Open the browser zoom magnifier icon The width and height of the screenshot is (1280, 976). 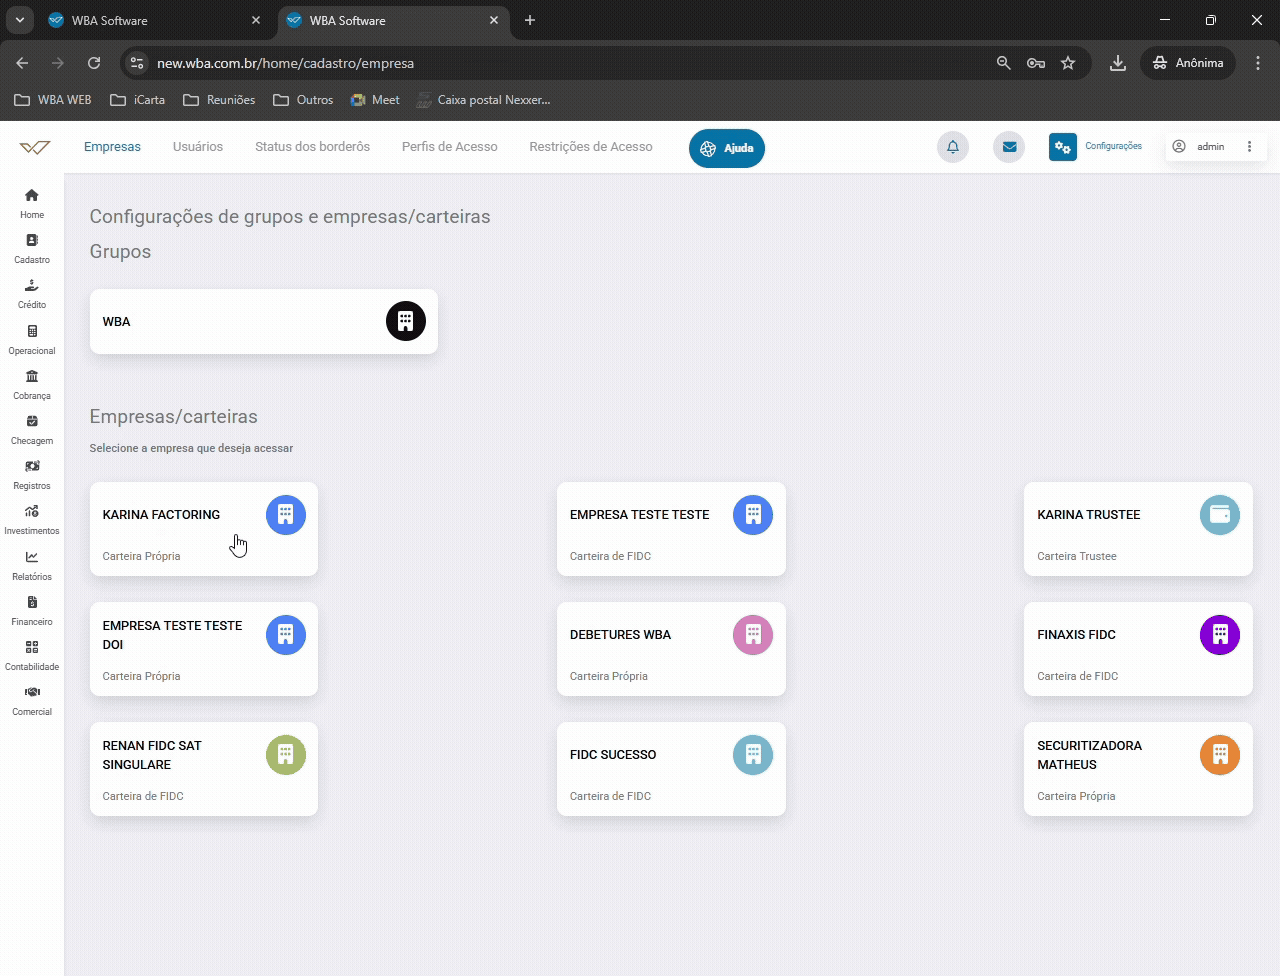(1004, 63)
